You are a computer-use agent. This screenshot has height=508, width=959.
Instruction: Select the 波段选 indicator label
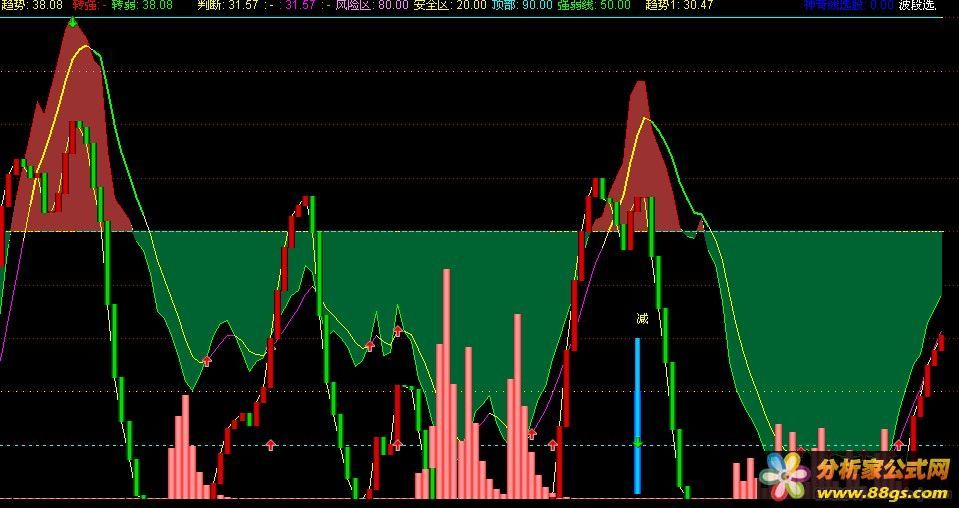[x=917, y=6]
